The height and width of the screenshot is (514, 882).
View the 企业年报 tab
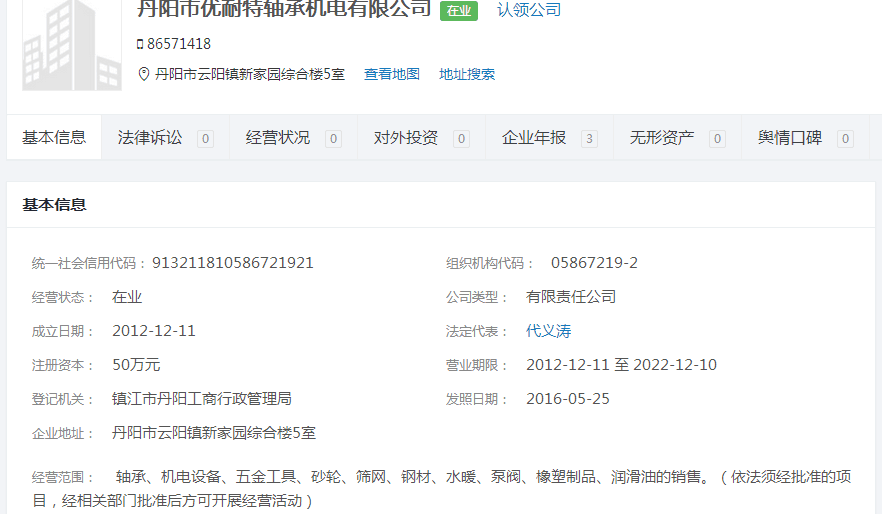[x=534, y=138]
